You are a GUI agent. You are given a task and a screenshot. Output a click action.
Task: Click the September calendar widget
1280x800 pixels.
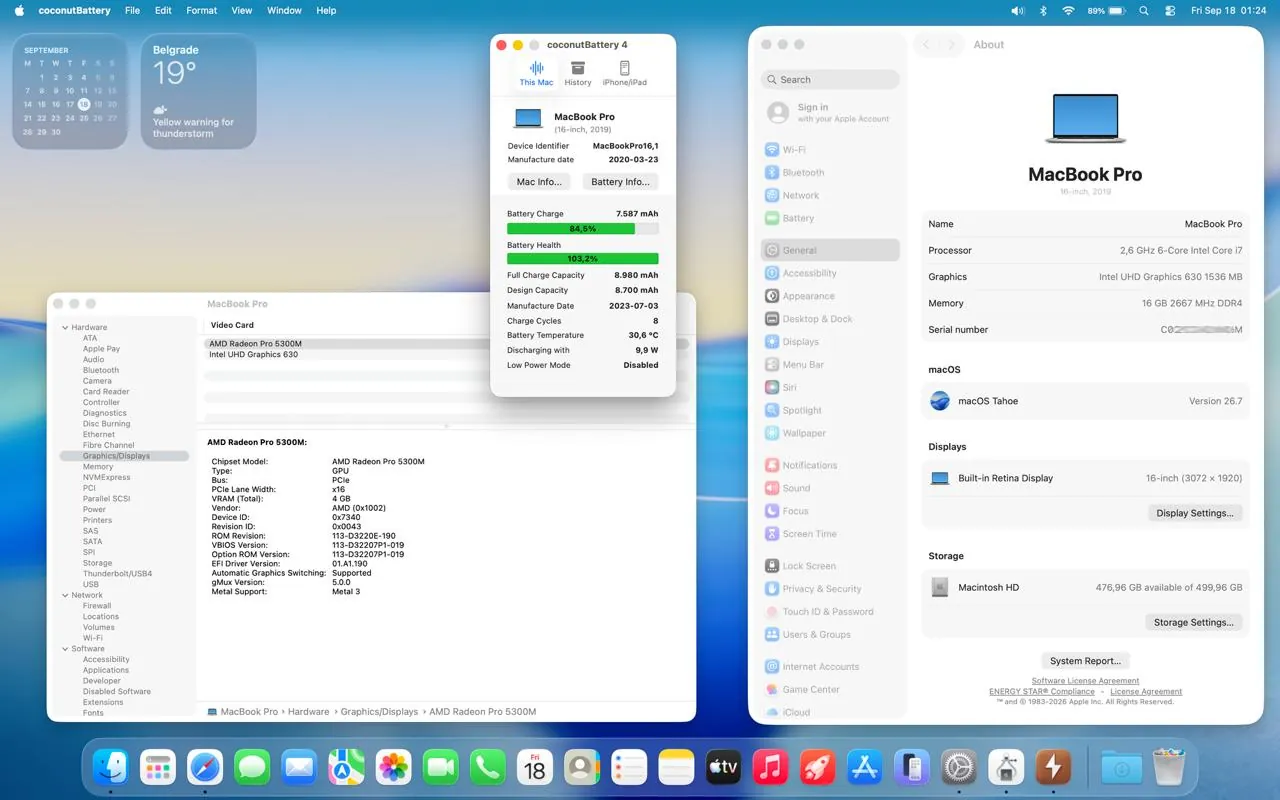[70, 92]
